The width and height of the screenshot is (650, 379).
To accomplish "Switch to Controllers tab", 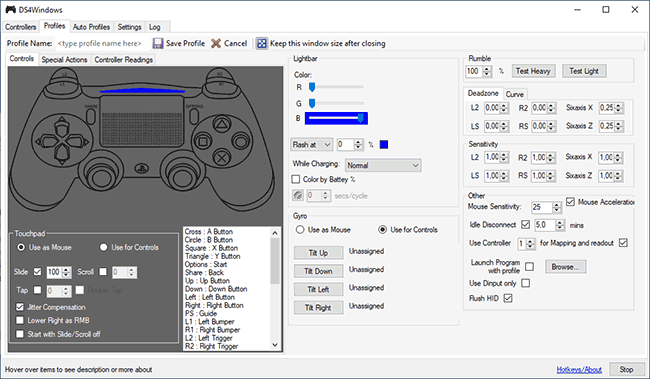I will pyautogui.click(x=21, y=27).
